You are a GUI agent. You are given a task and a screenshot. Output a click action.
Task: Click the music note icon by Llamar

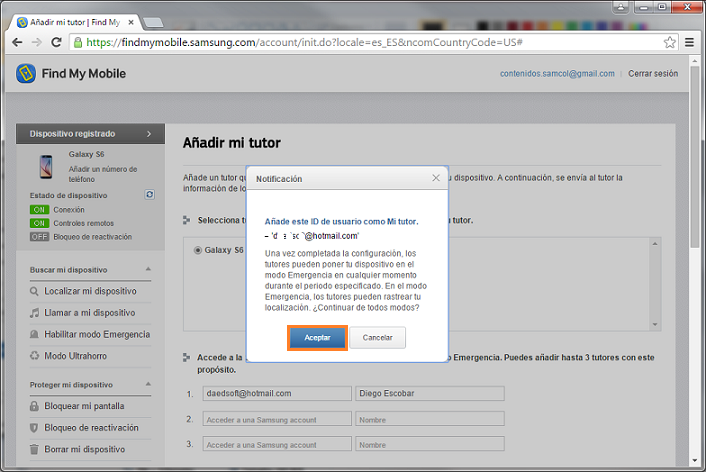pos(34,313)
